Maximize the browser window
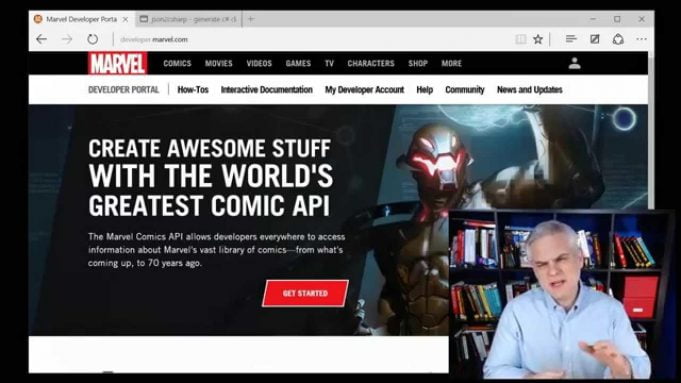681x383 pixels. point(617,19)
